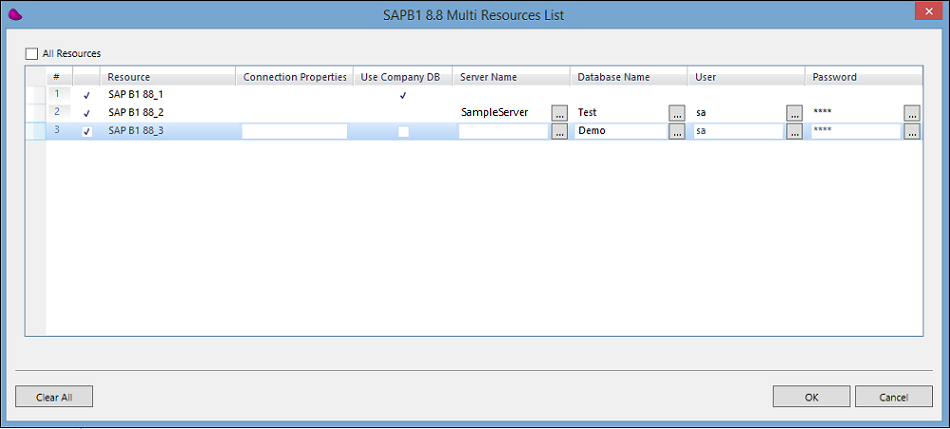Open User browse button in SAP B1 88_2 row
The image size is (950, 429).
pos(794,113)
